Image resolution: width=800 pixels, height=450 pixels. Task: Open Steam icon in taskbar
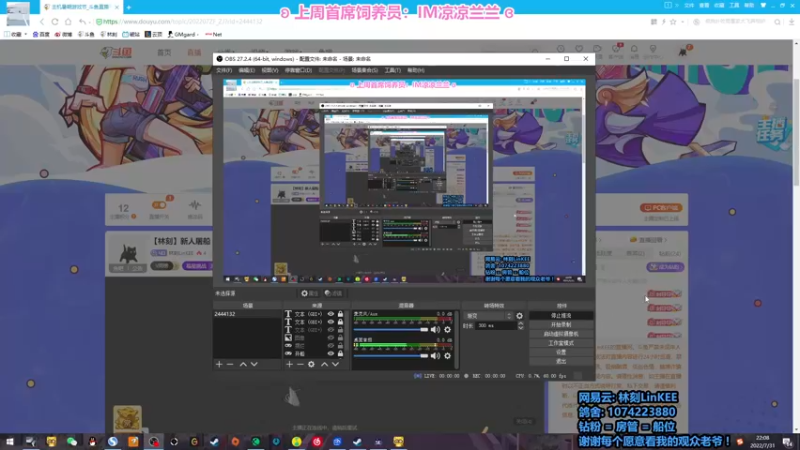click(x=214, y=441)
